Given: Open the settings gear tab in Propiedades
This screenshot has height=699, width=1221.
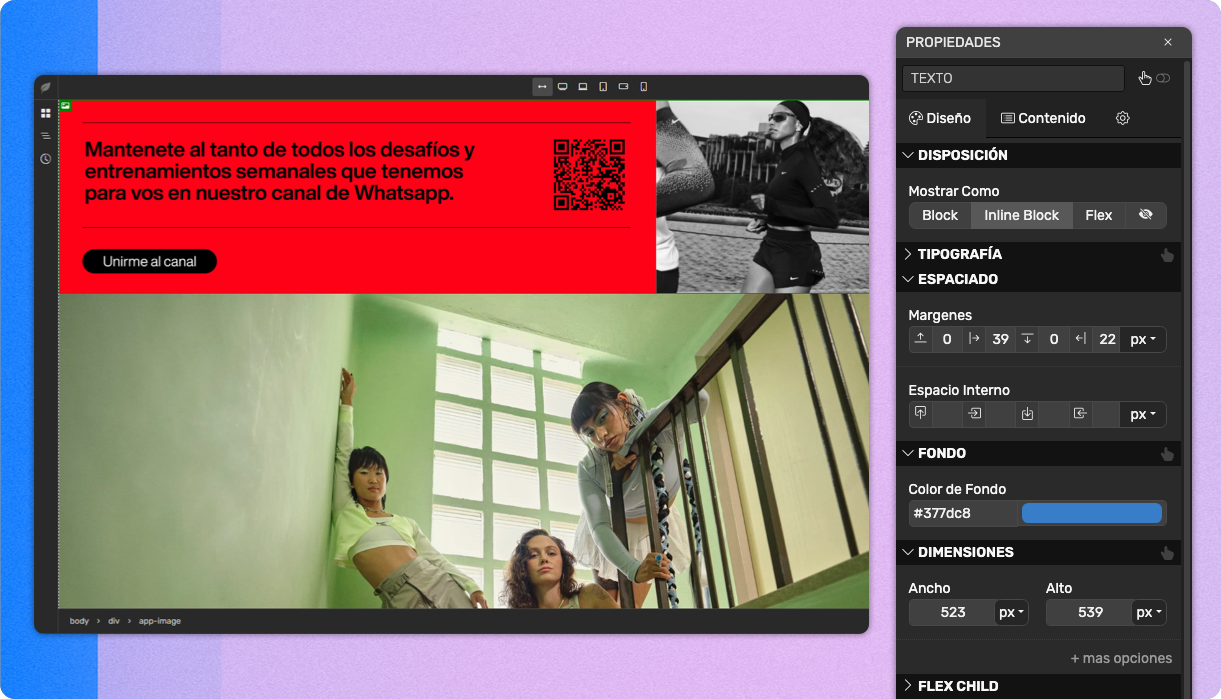Looking at the screenshot, I should coord(1122,118).
